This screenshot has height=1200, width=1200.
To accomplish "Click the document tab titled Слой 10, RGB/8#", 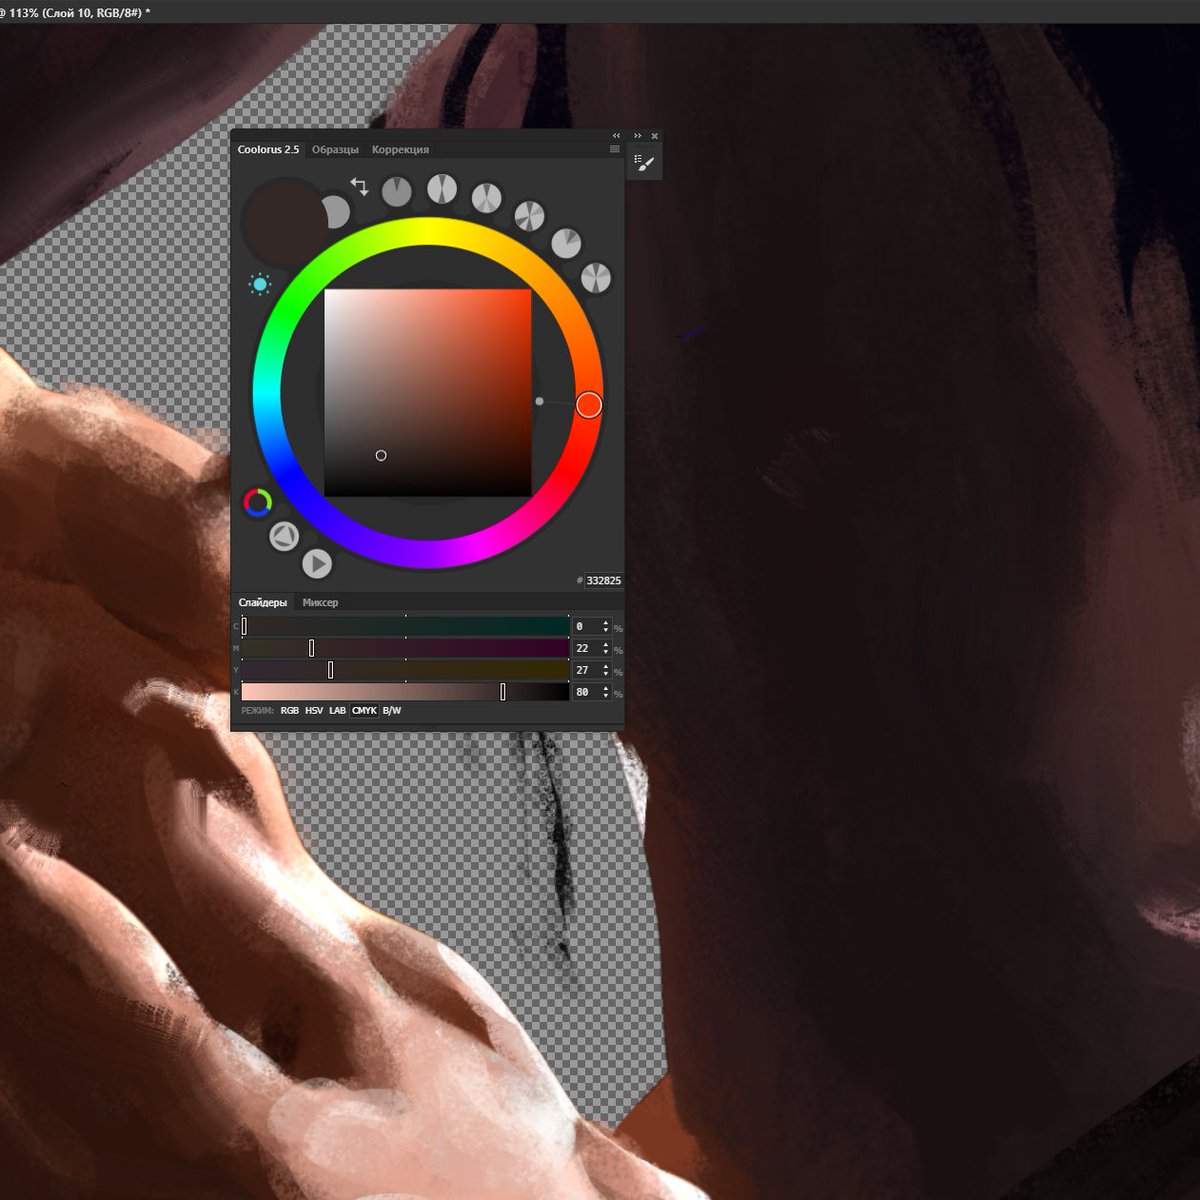I will coord(75,12).
